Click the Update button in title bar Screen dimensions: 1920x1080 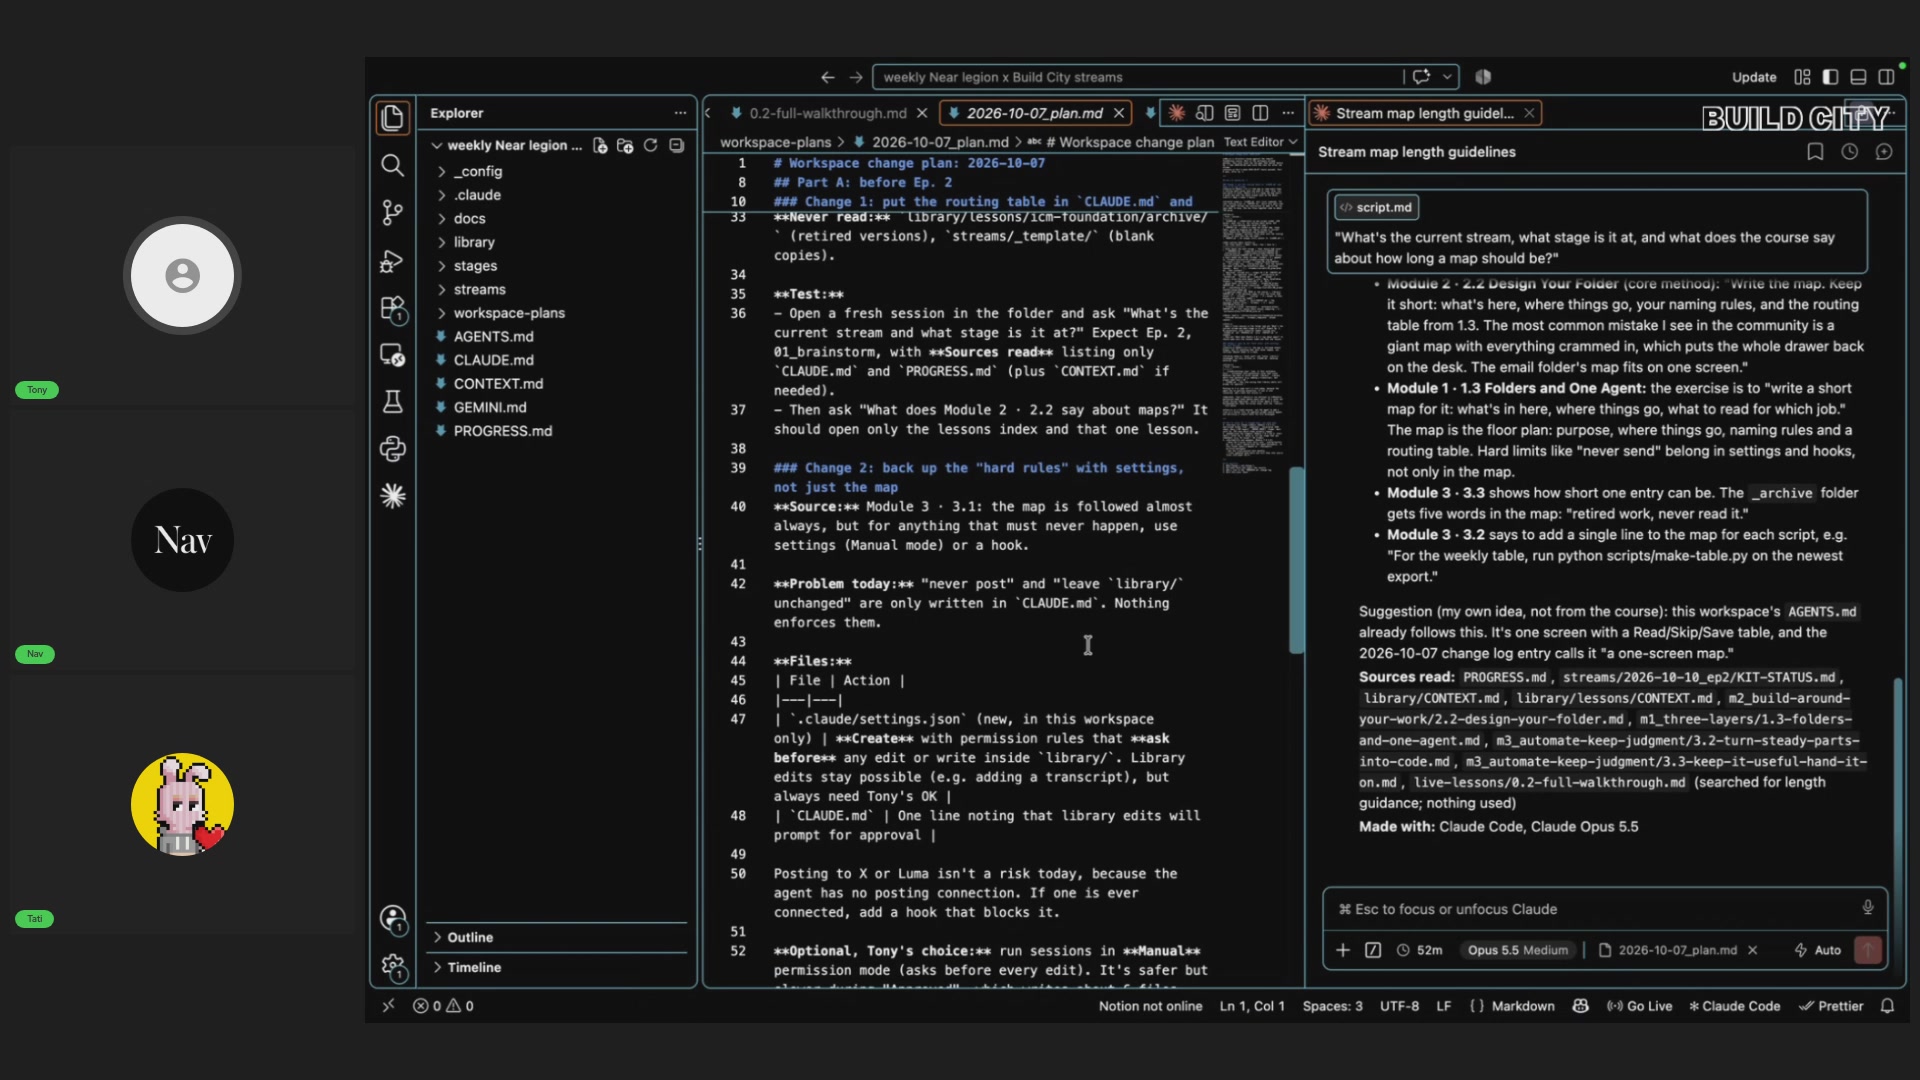tap(1754, 77)
